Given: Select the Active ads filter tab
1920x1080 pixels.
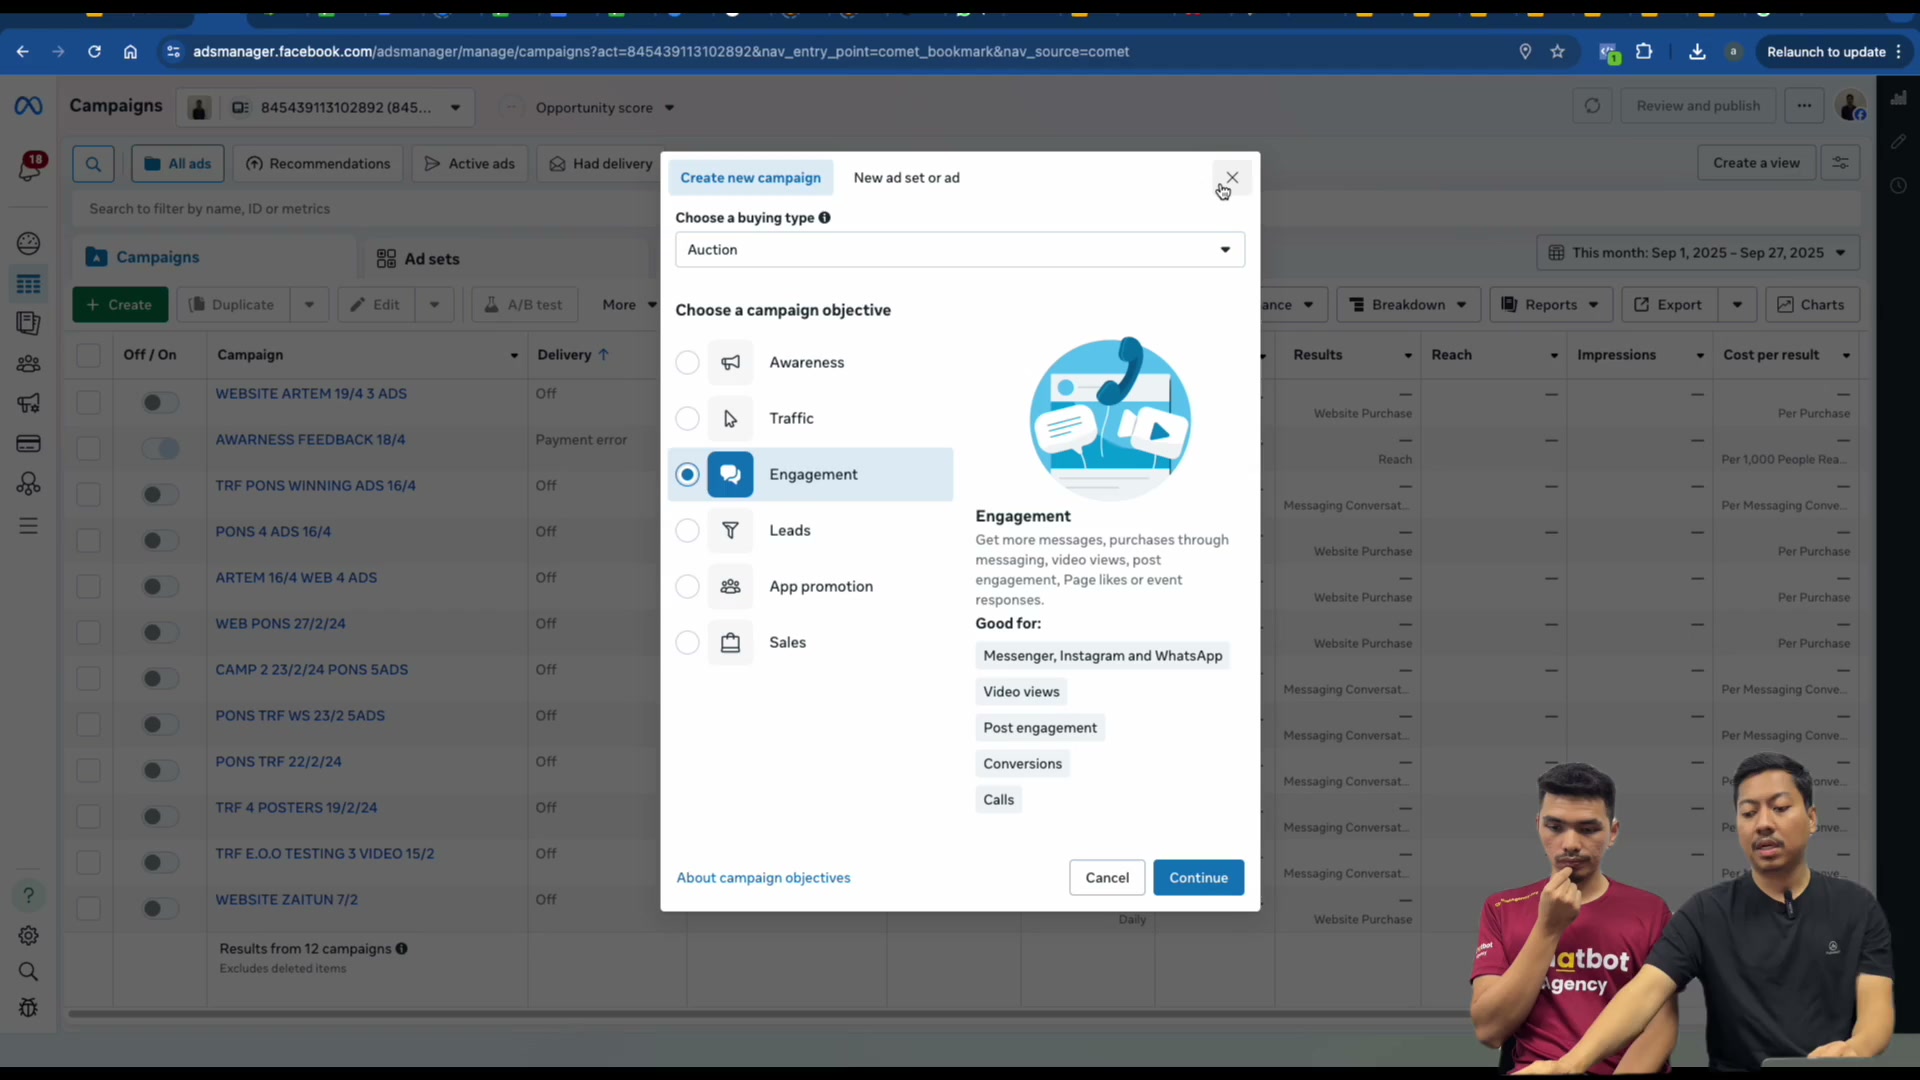Looking at the screenshot, I should pyautogui.click(x=470, y=164).
